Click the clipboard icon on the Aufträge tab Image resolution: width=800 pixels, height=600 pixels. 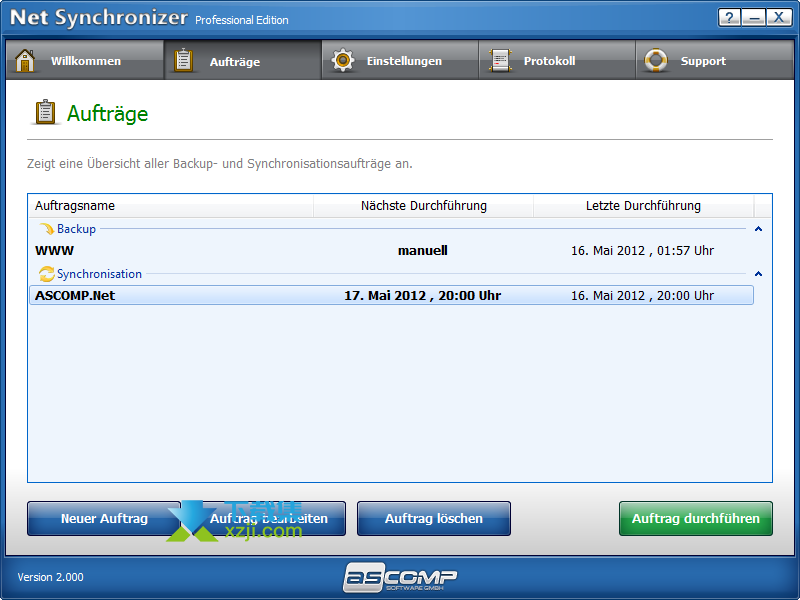pos(183,61)
